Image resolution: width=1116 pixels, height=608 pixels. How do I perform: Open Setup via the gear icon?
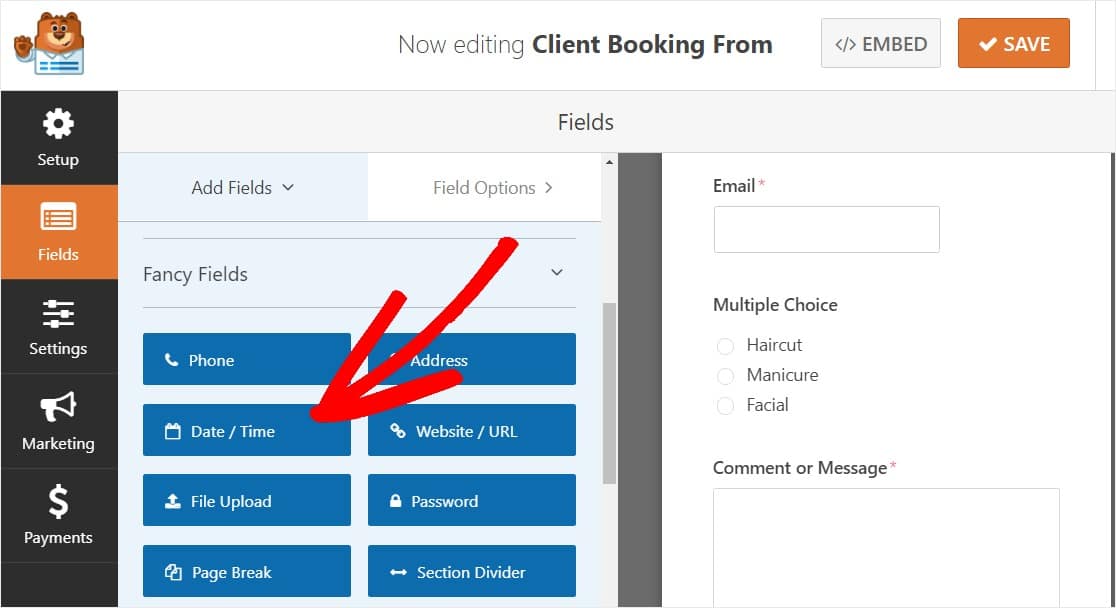pyautogui.click(x=58, y=124)
